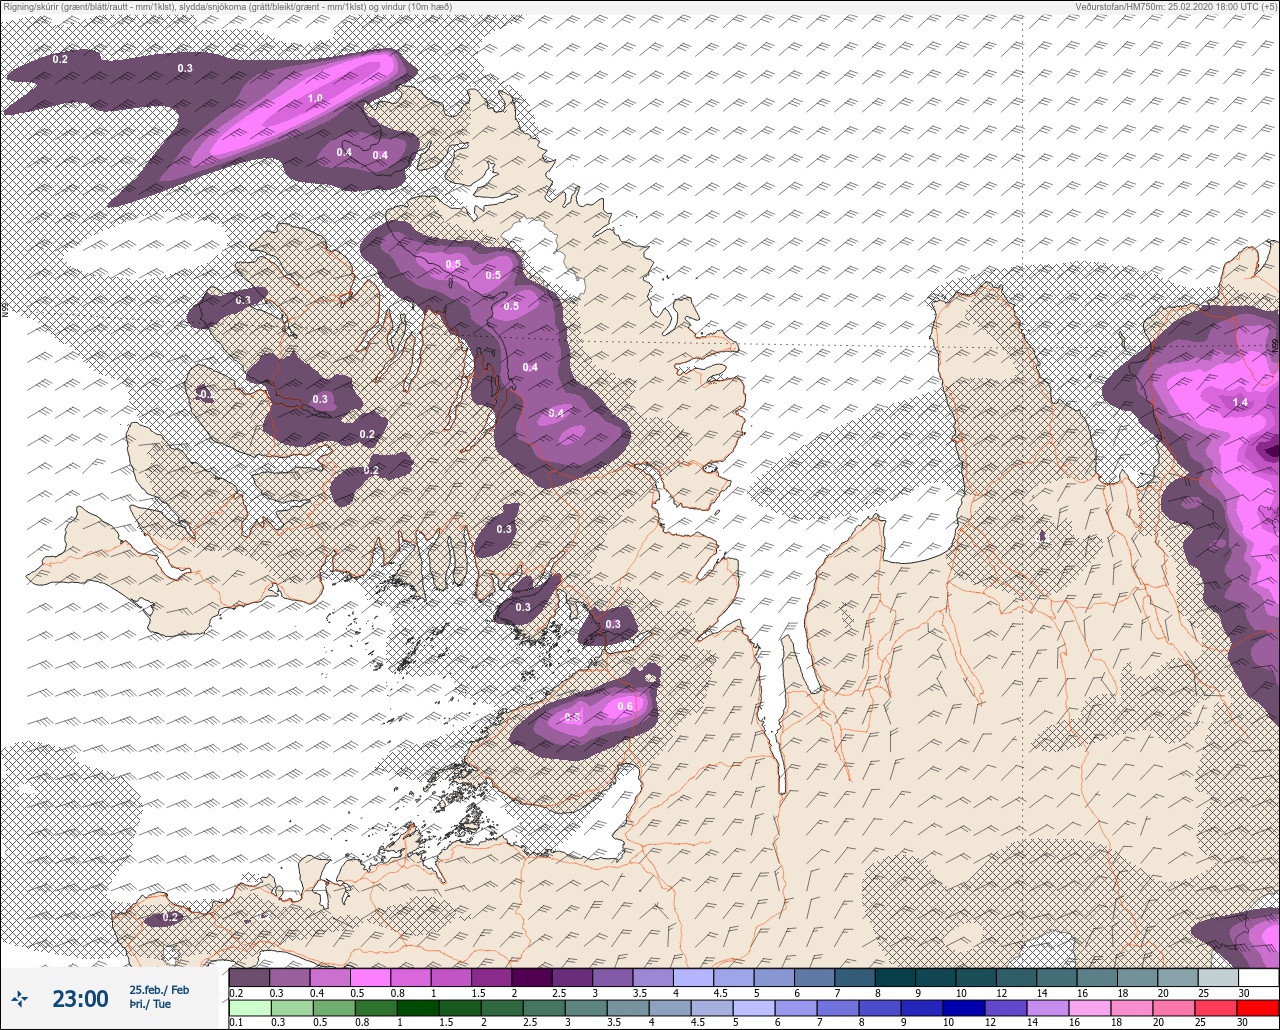Select the pale gray 25 swatch in the top legend row
The image size is (1280, 1030).
1218,977
